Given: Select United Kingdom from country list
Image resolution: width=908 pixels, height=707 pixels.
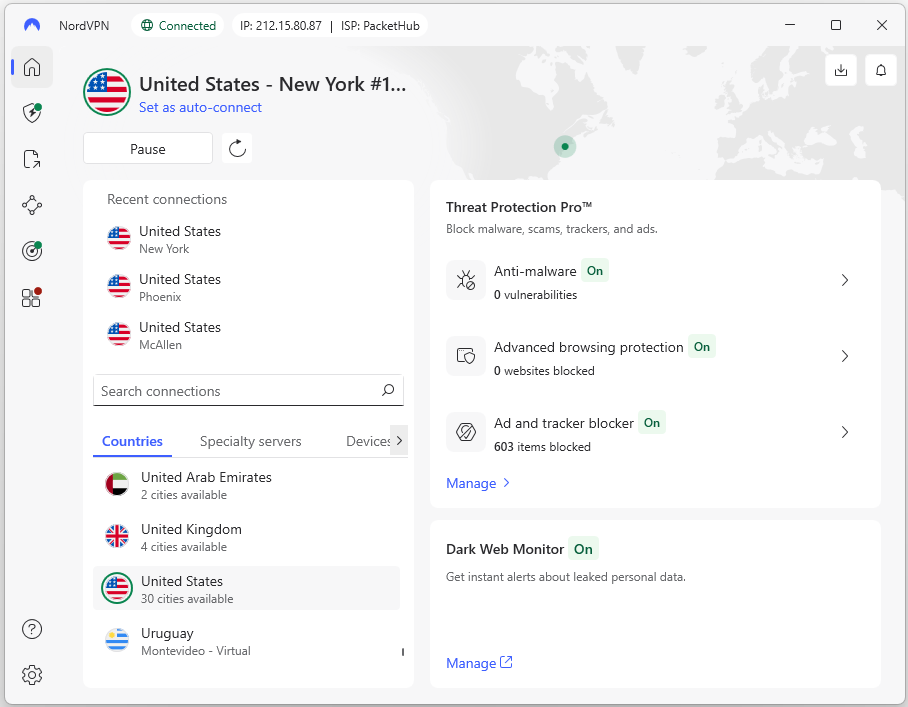Looking at the screenshot, I should 247,537.
